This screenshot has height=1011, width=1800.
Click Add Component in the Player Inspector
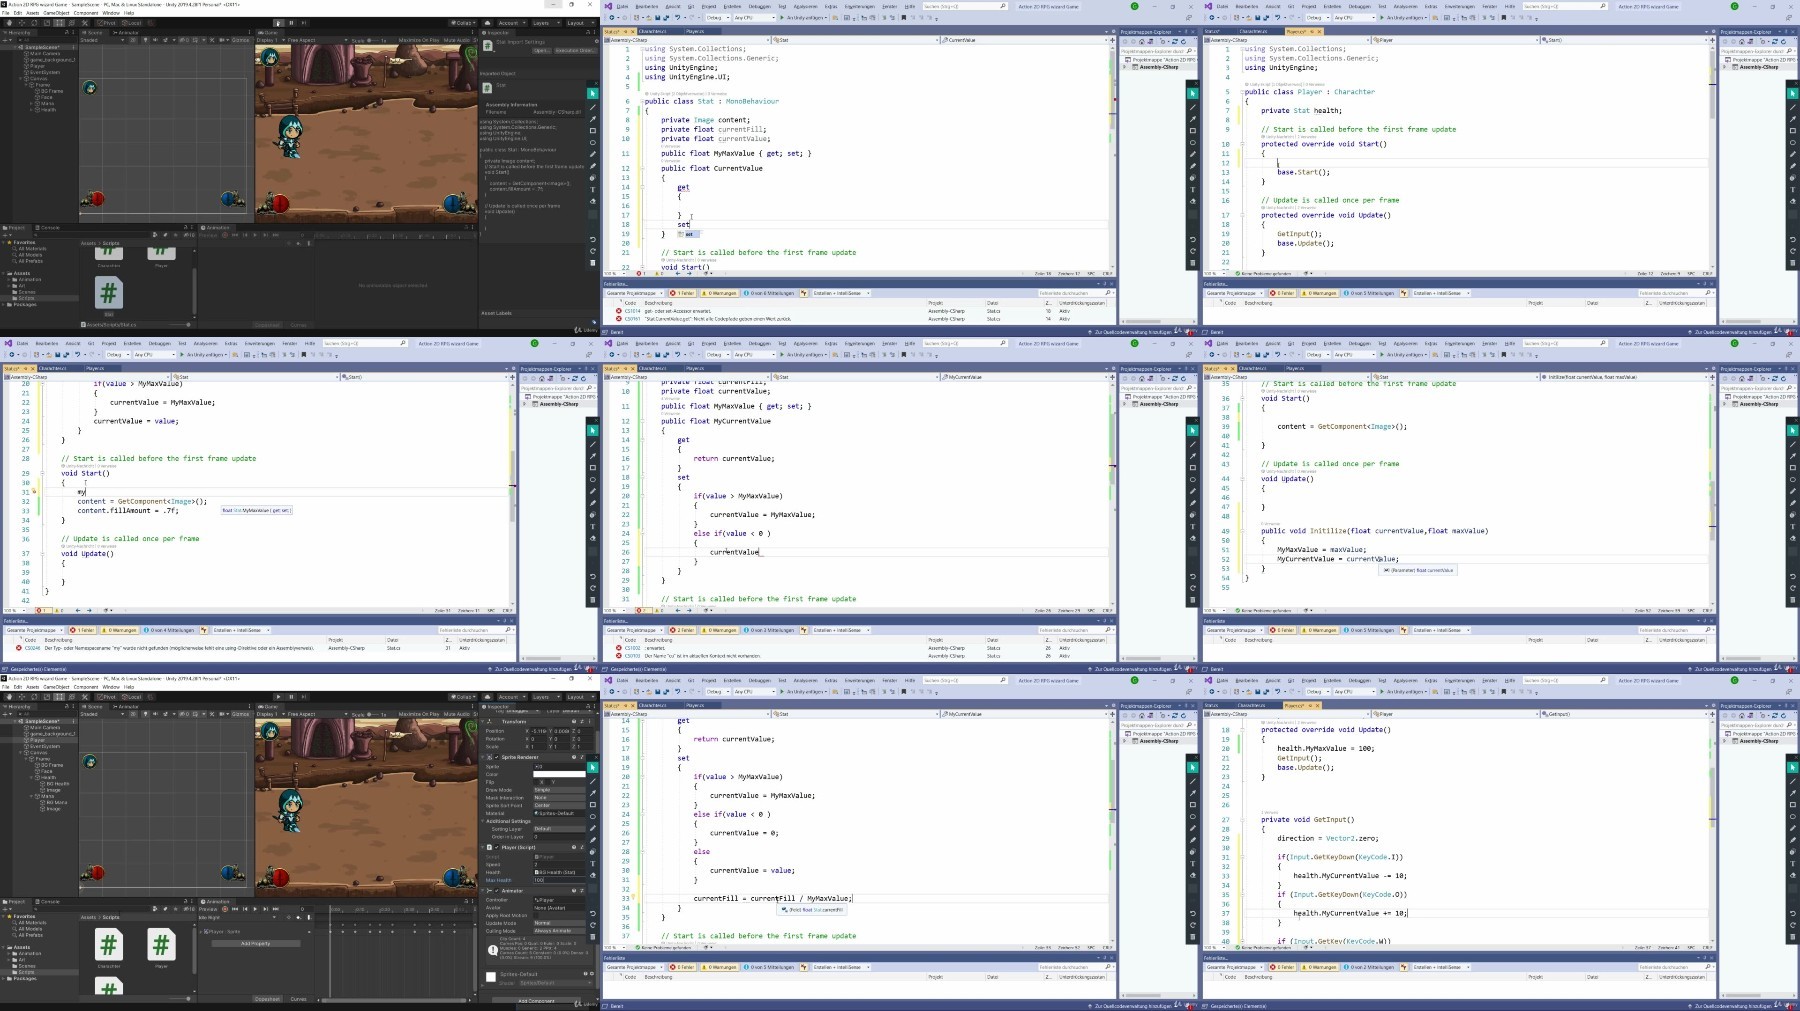click(536, 1001)
